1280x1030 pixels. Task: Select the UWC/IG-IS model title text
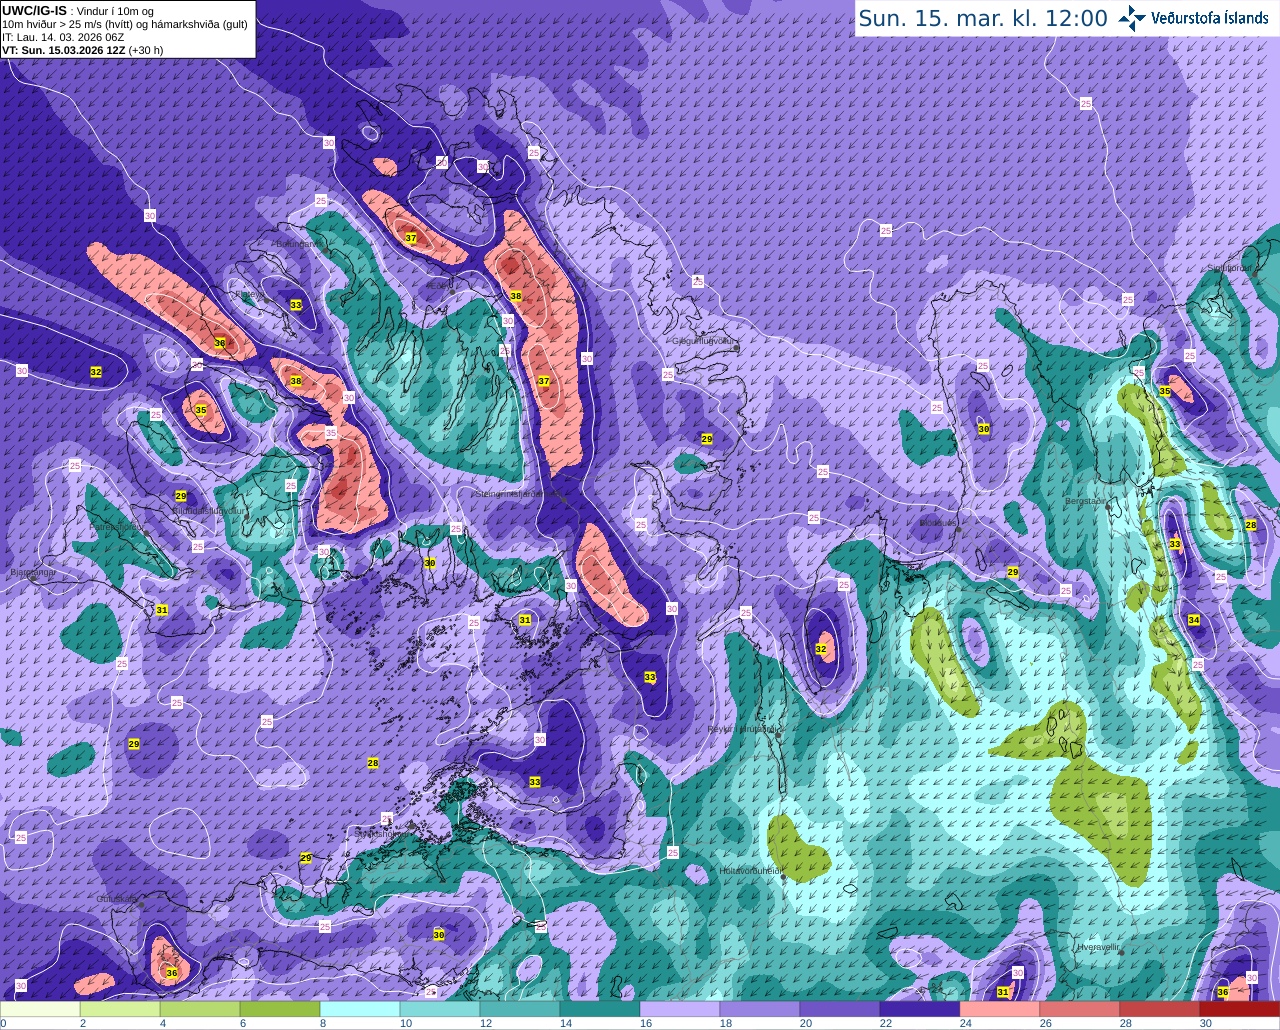35,10
